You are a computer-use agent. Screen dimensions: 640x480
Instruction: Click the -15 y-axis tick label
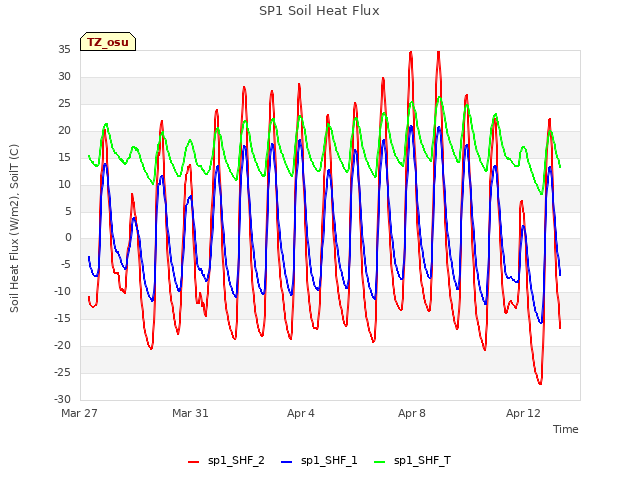click(x=63, y=318)
